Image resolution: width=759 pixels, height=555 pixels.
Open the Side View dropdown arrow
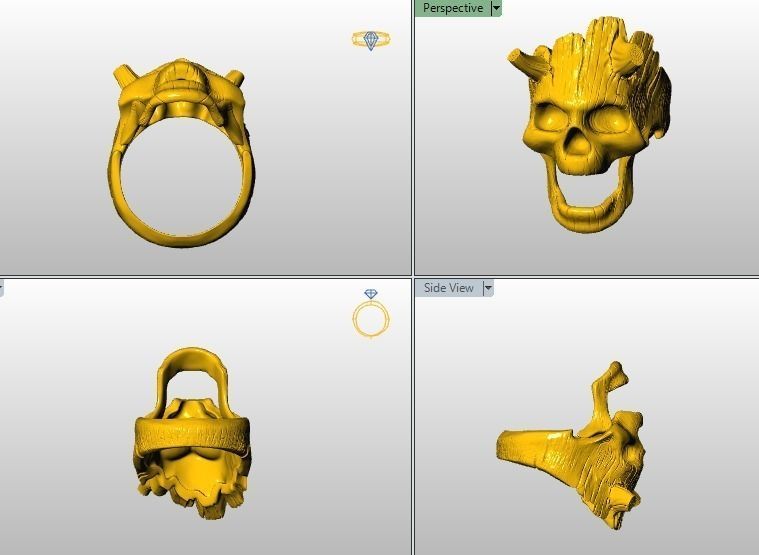488,288
